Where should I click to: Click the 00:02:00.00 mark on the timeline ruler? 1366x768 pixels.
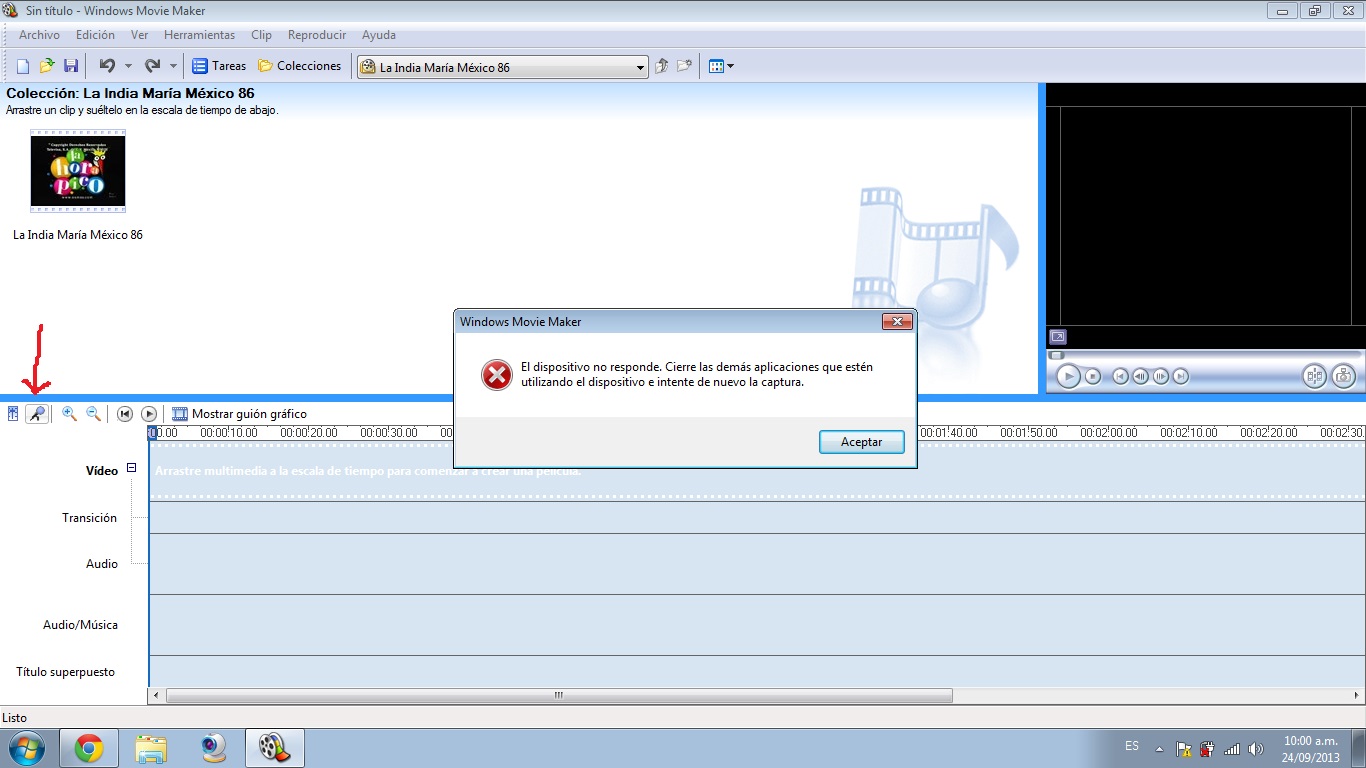pyautogui.click(x=1109, y=433)
